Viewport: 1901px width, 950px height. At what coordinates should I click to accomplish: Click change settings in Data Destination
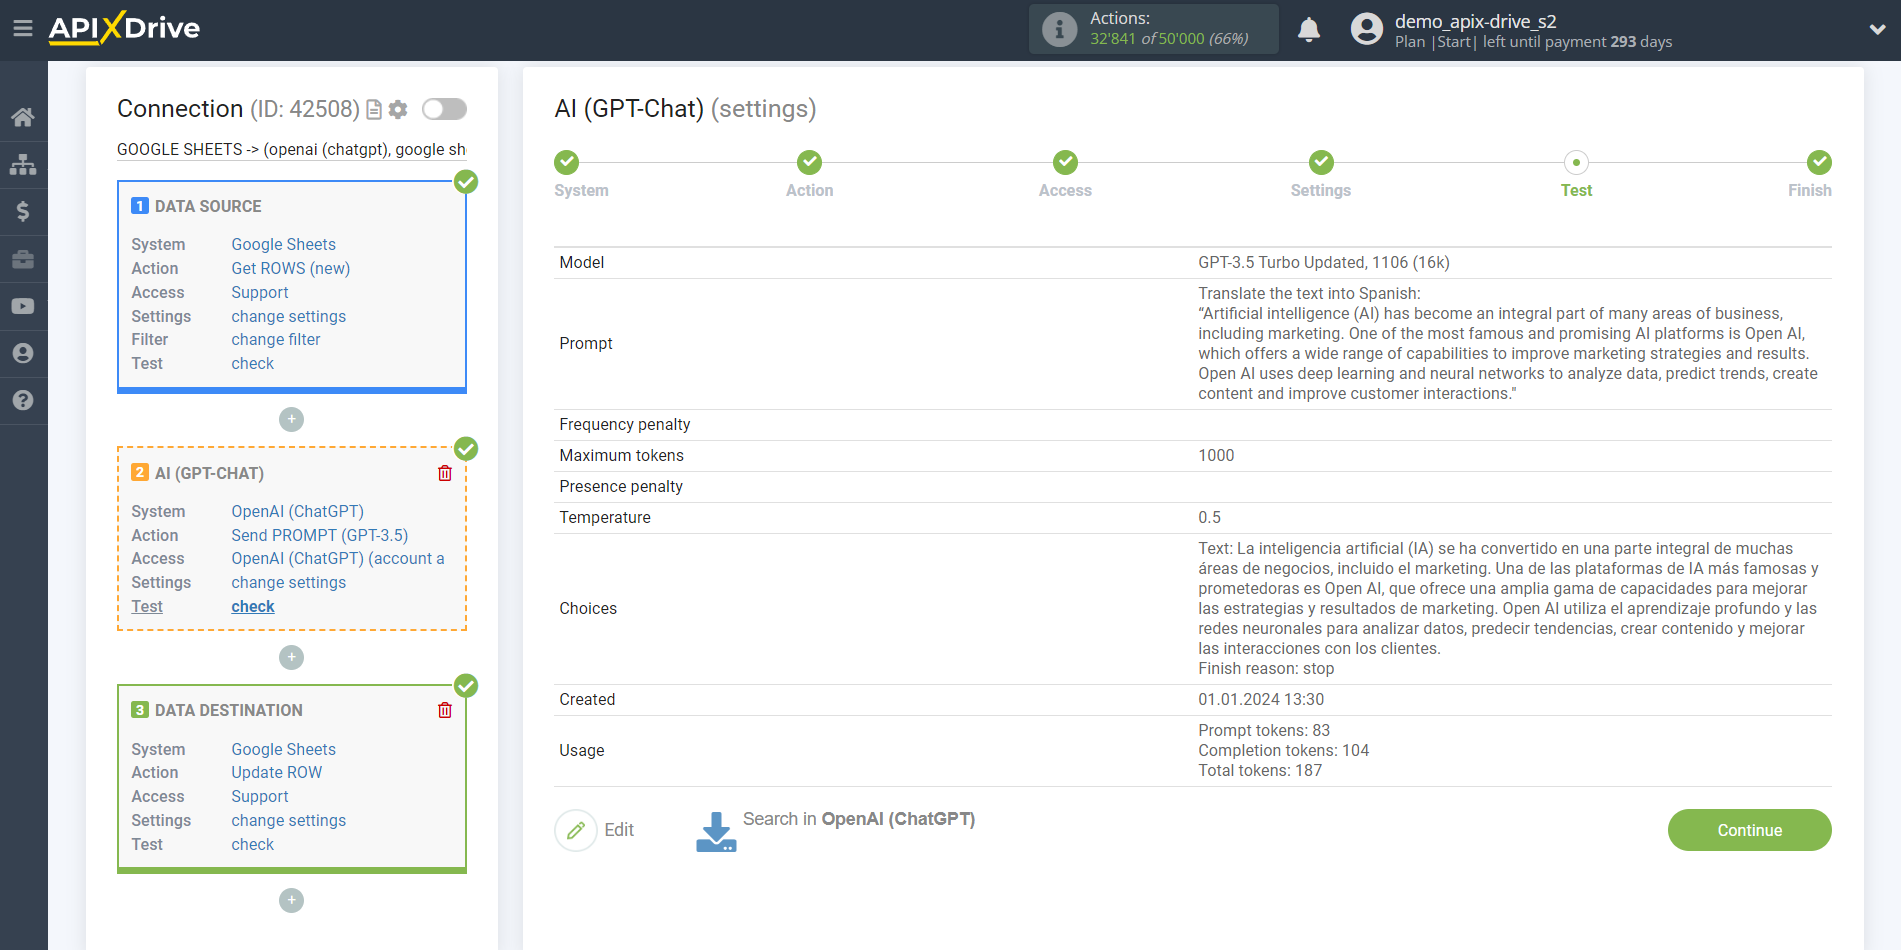point(288,821)
